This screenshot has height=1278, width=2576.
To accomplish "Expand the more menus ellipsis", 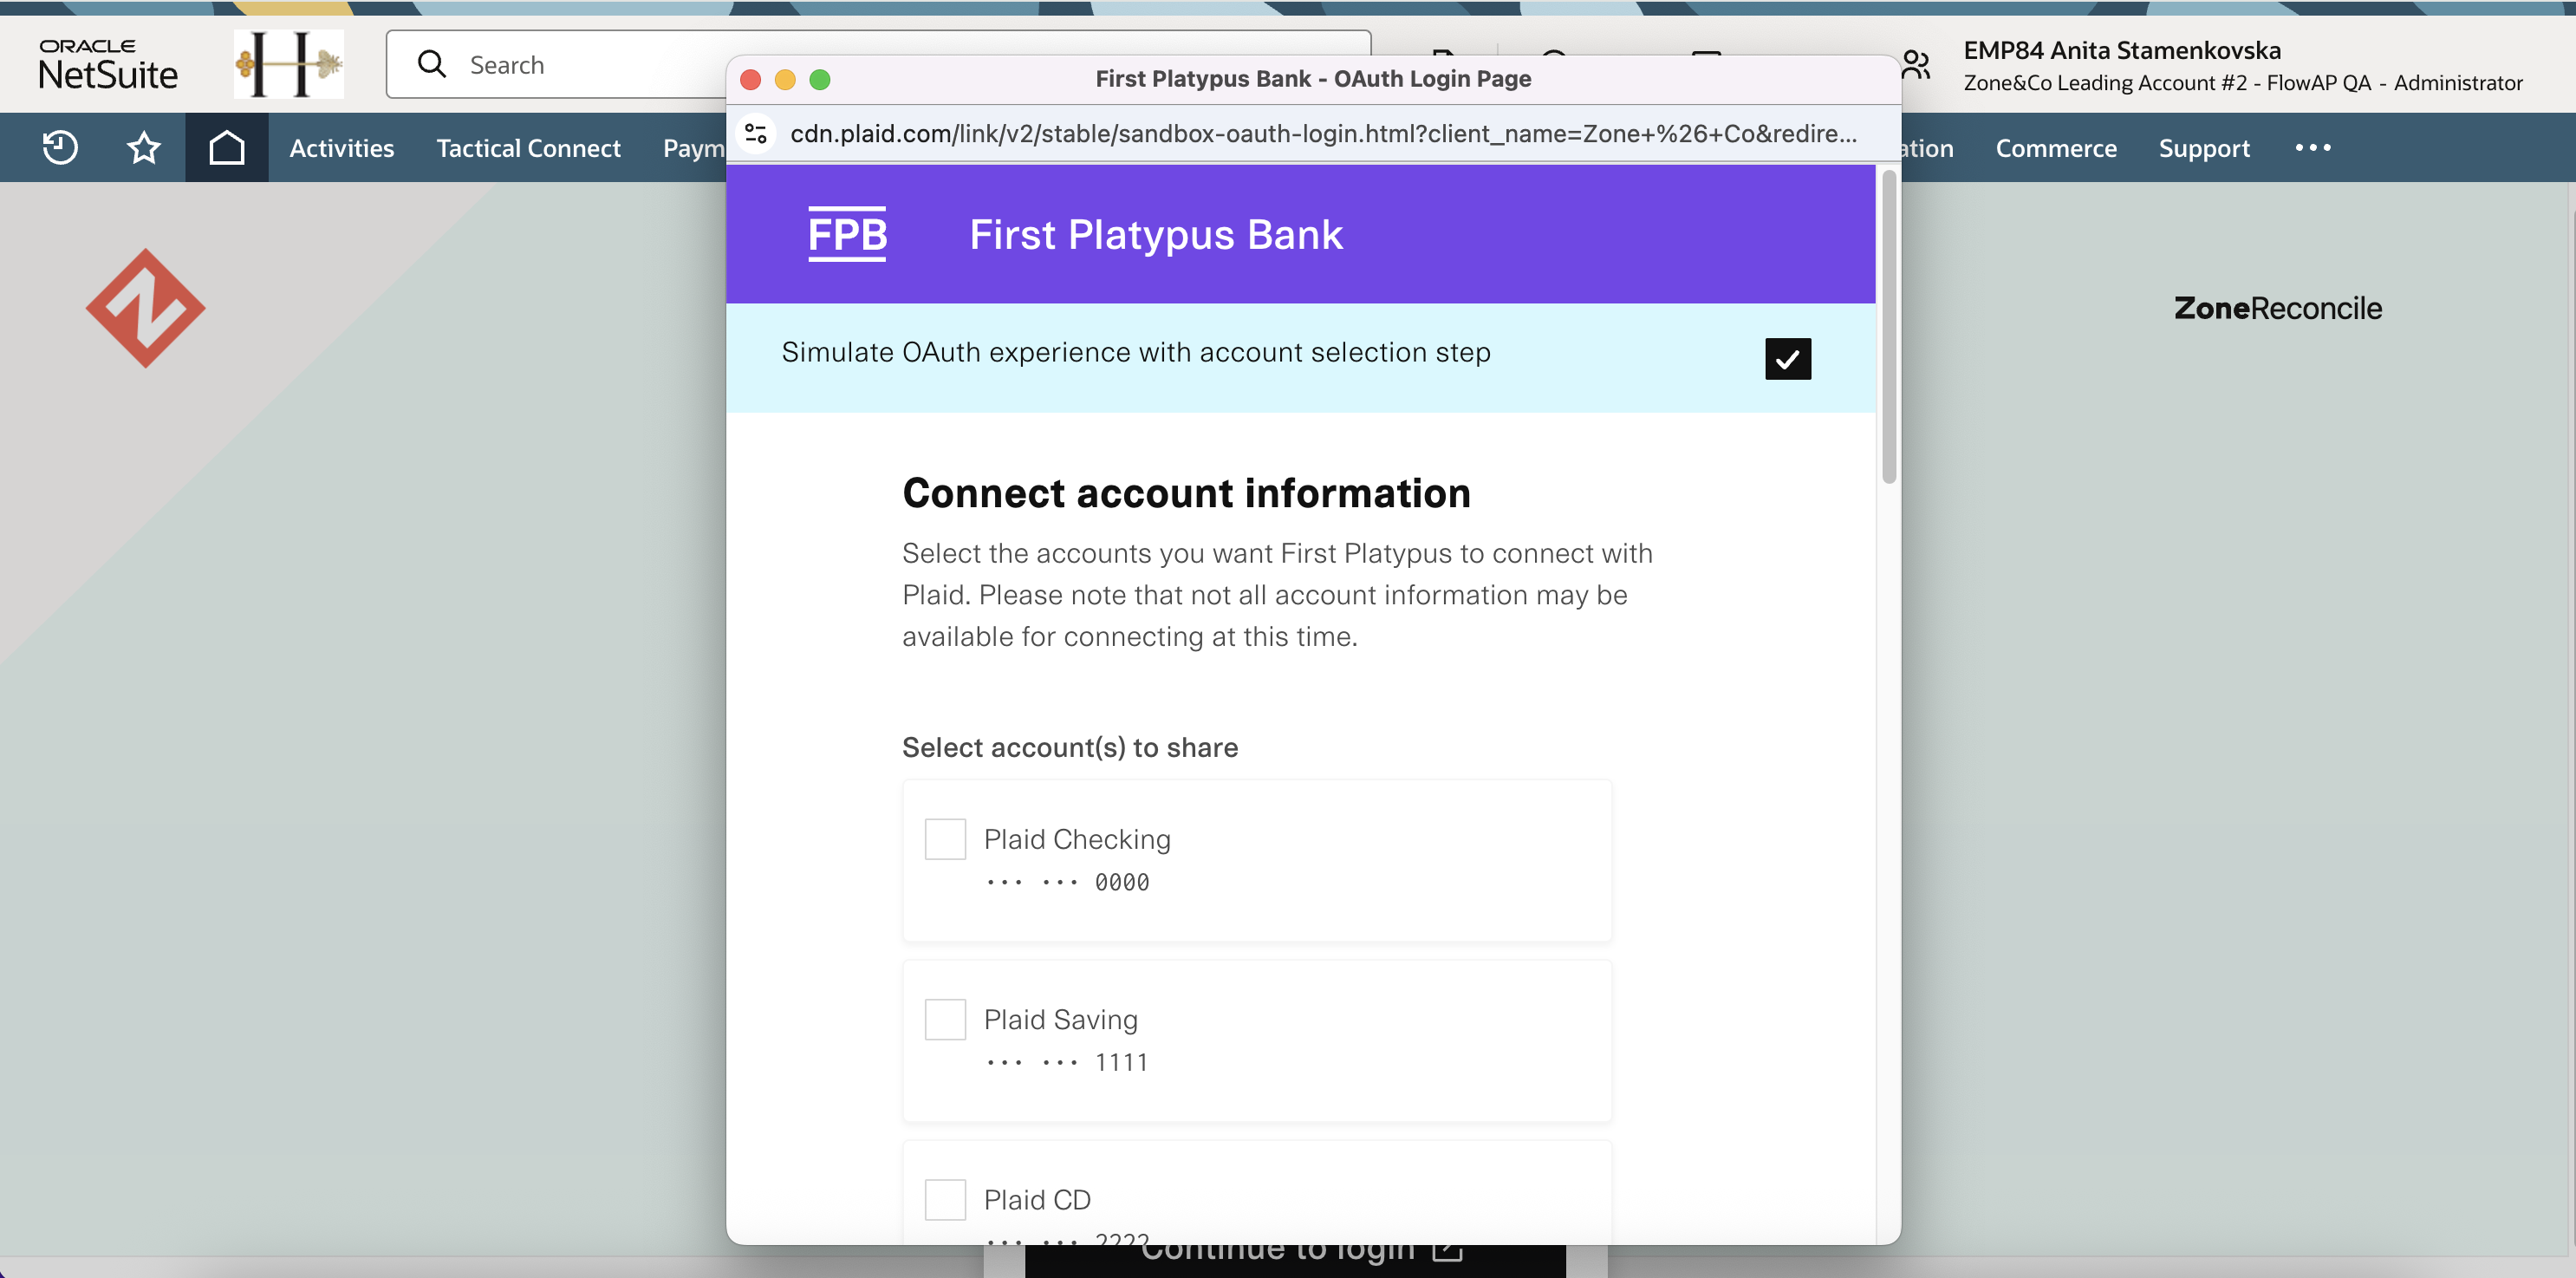I will pyautogui.click(x=2313, y=148).
